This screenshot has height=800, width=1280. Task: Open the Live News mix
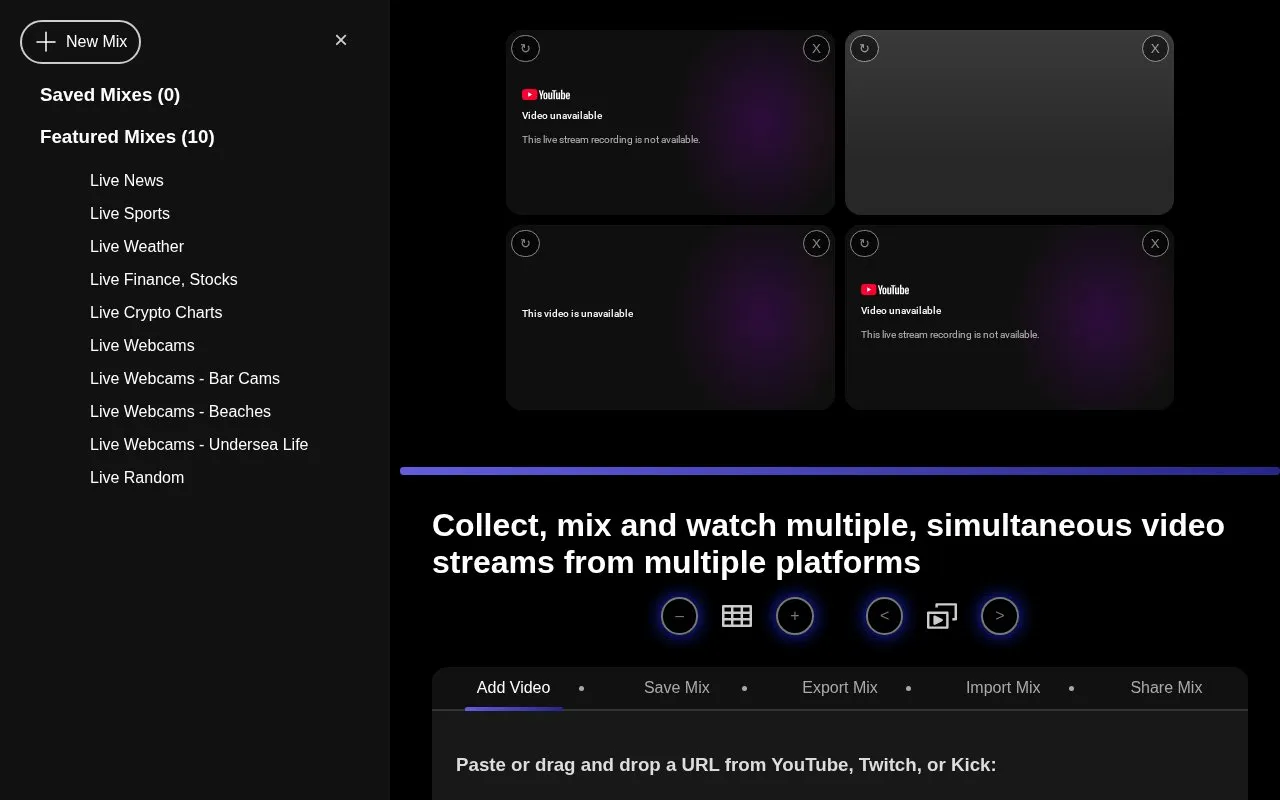coord(127,181)
